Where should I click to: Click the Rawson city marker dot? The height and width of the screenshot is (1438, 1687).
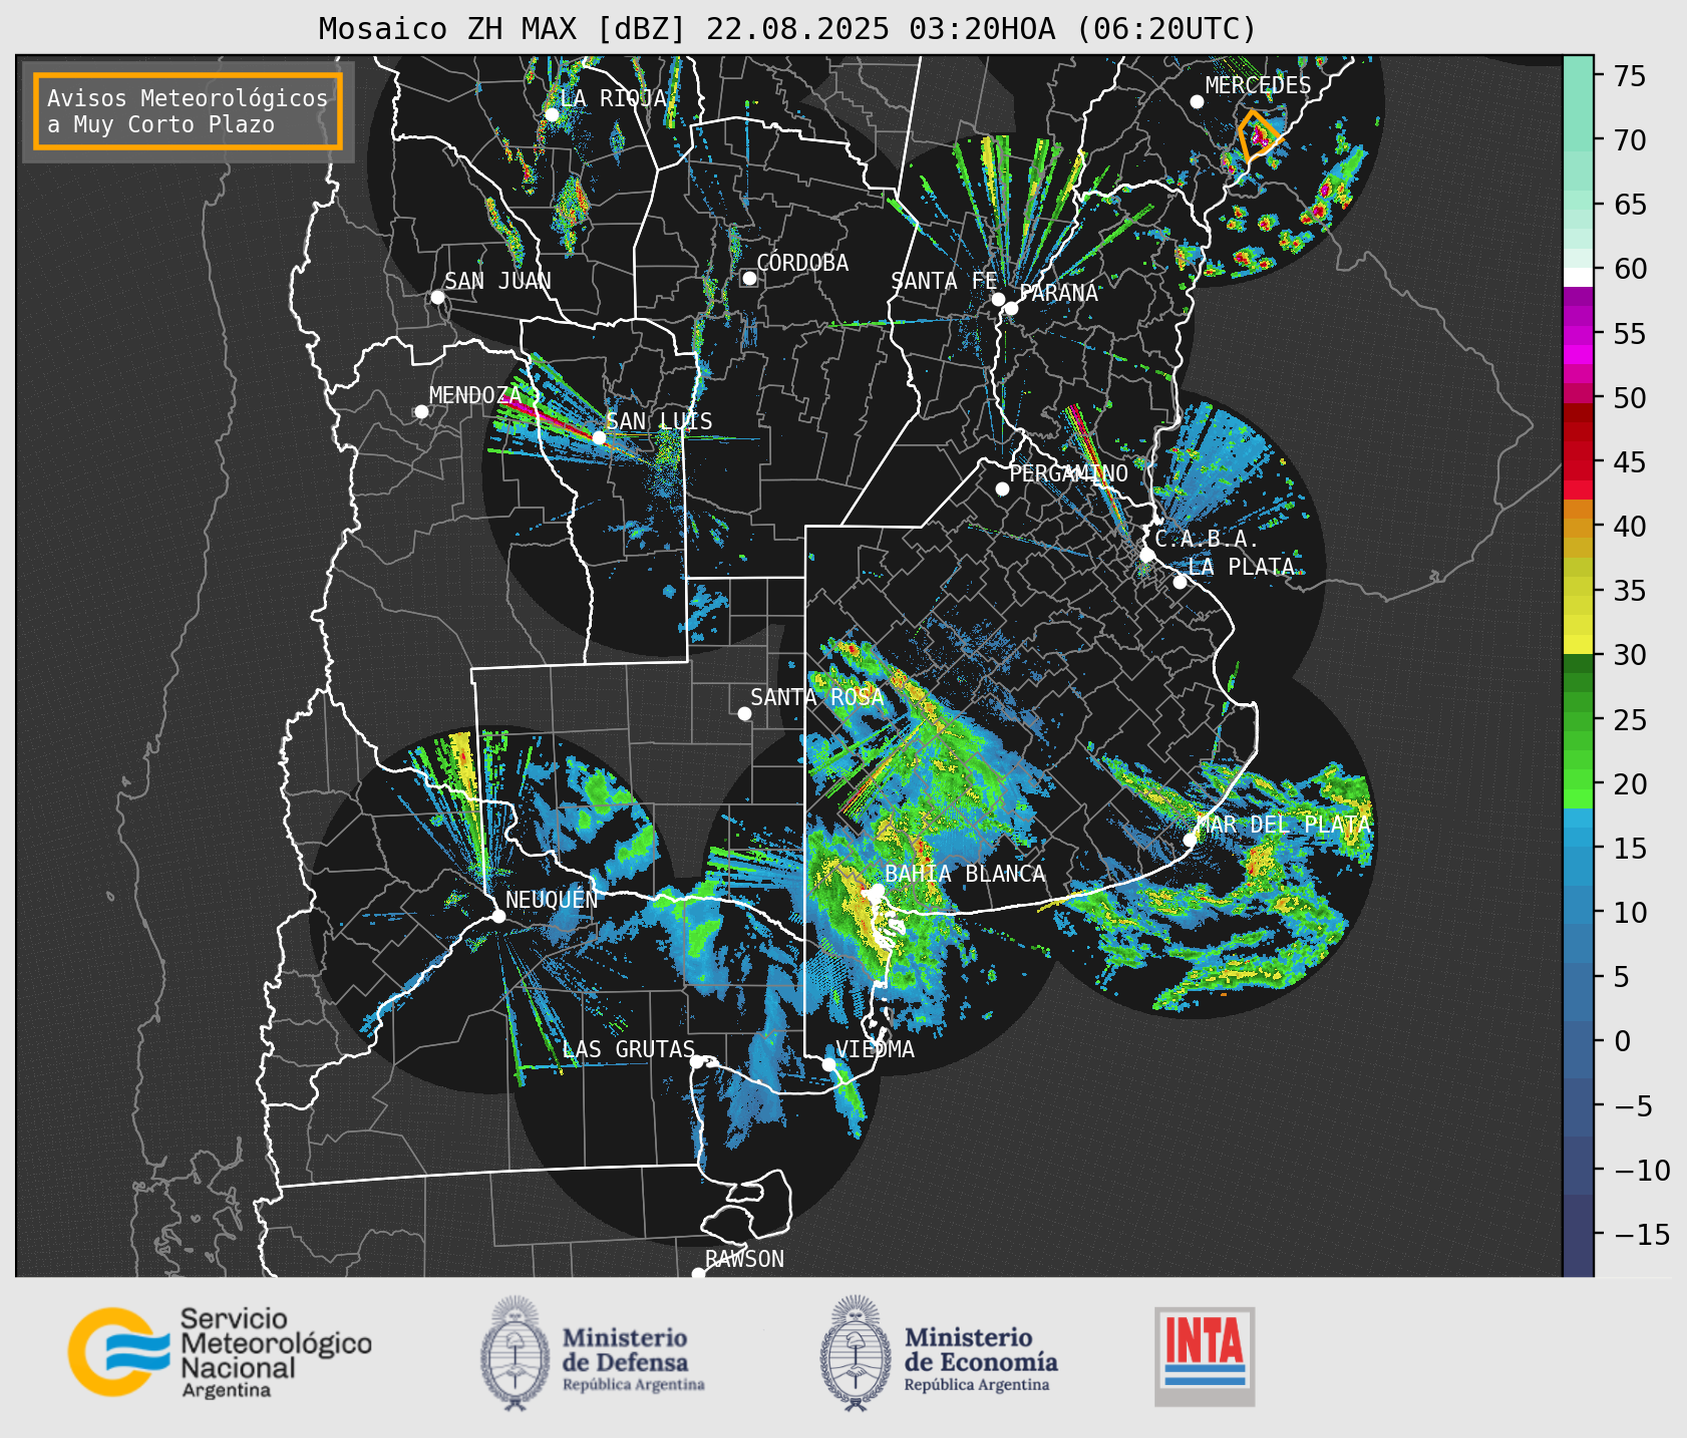[x=698, y=1273]
